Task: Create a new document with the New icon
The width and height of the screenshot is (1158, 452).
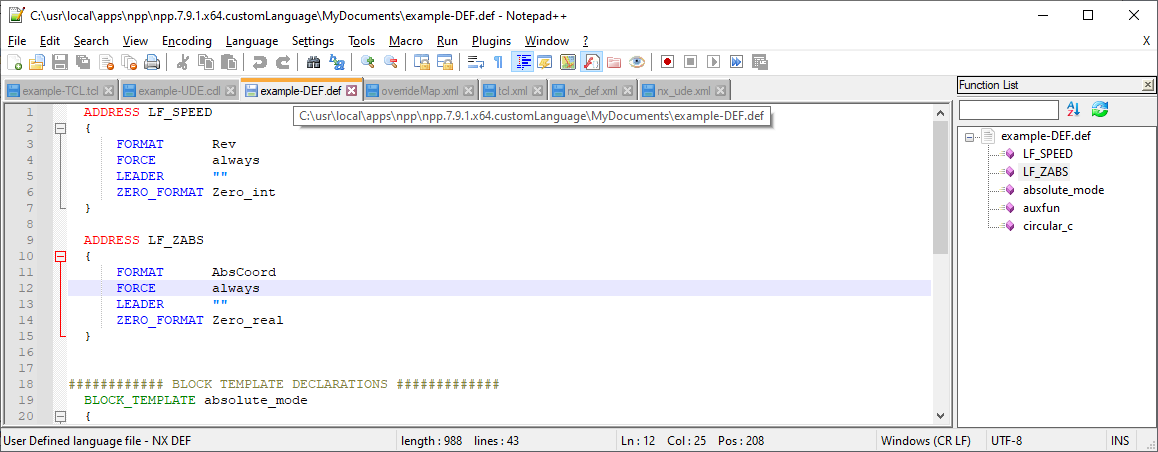Action: click(14, 62)
